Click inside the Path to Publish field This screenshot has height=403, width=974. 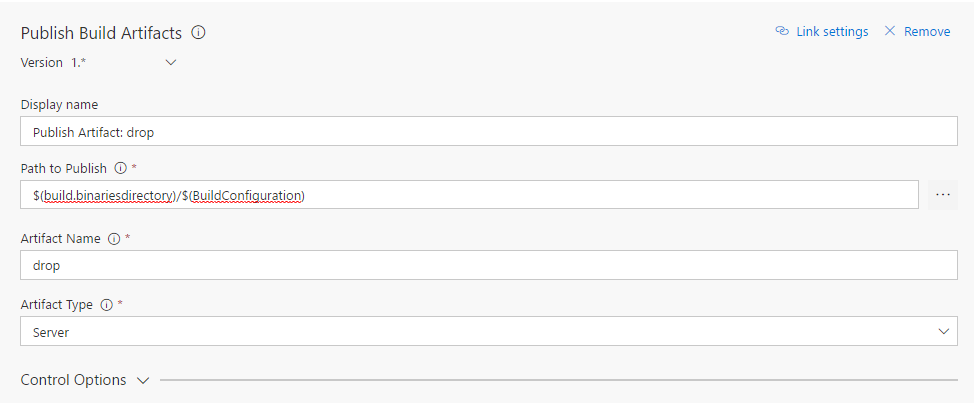point(469,195)
